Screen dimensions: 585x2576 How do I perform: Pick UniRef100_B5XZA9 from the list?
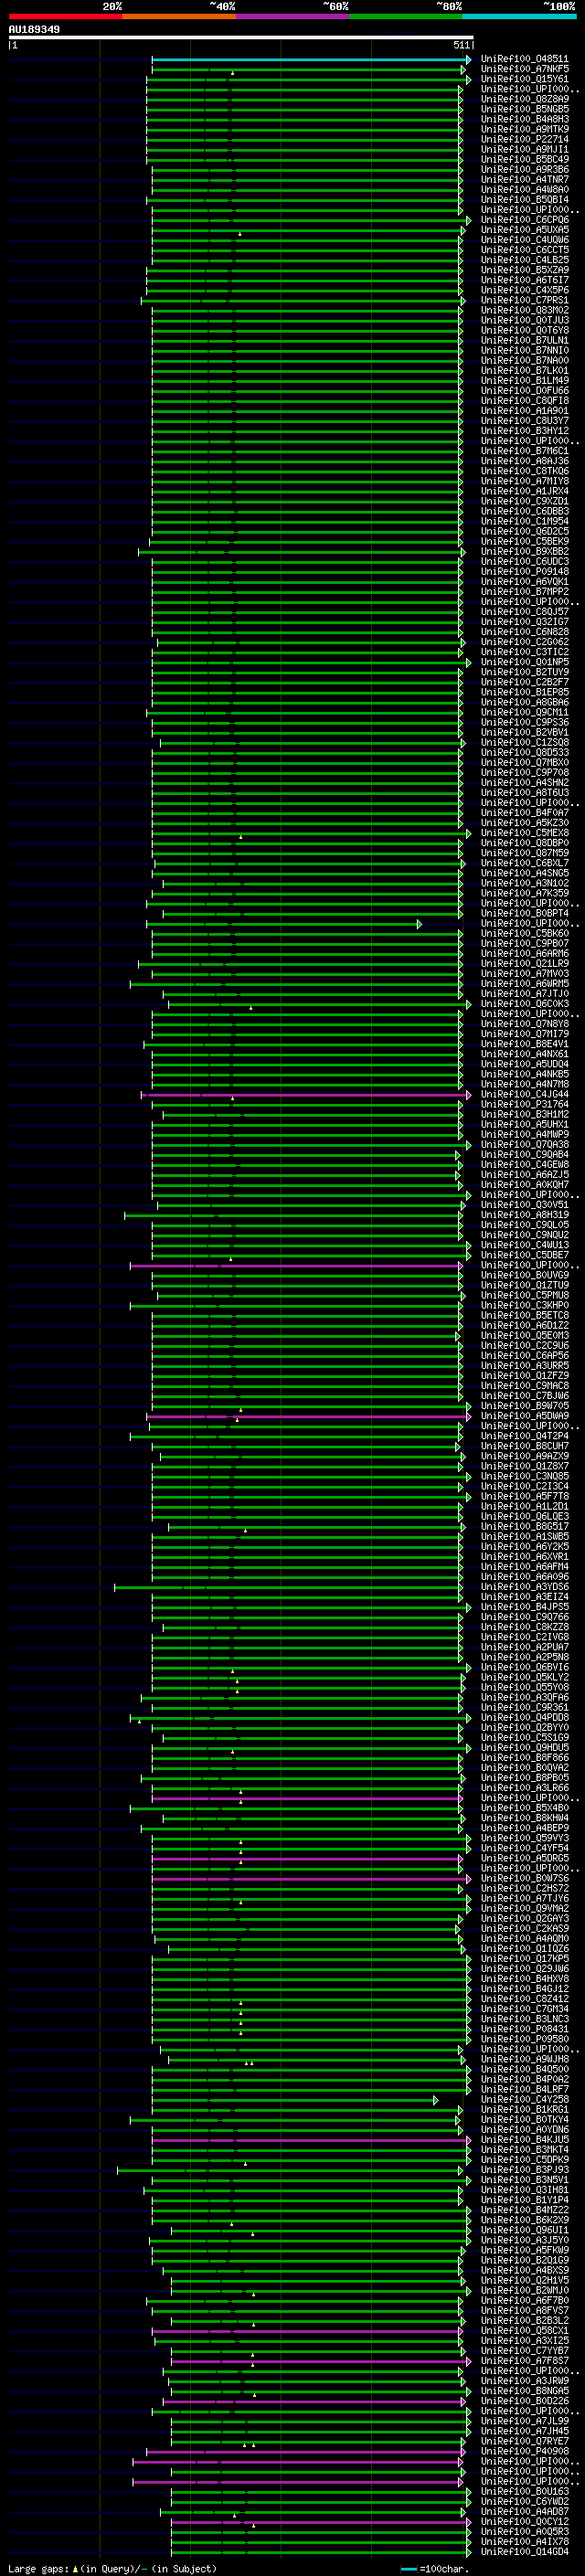[x=524, y=270]
